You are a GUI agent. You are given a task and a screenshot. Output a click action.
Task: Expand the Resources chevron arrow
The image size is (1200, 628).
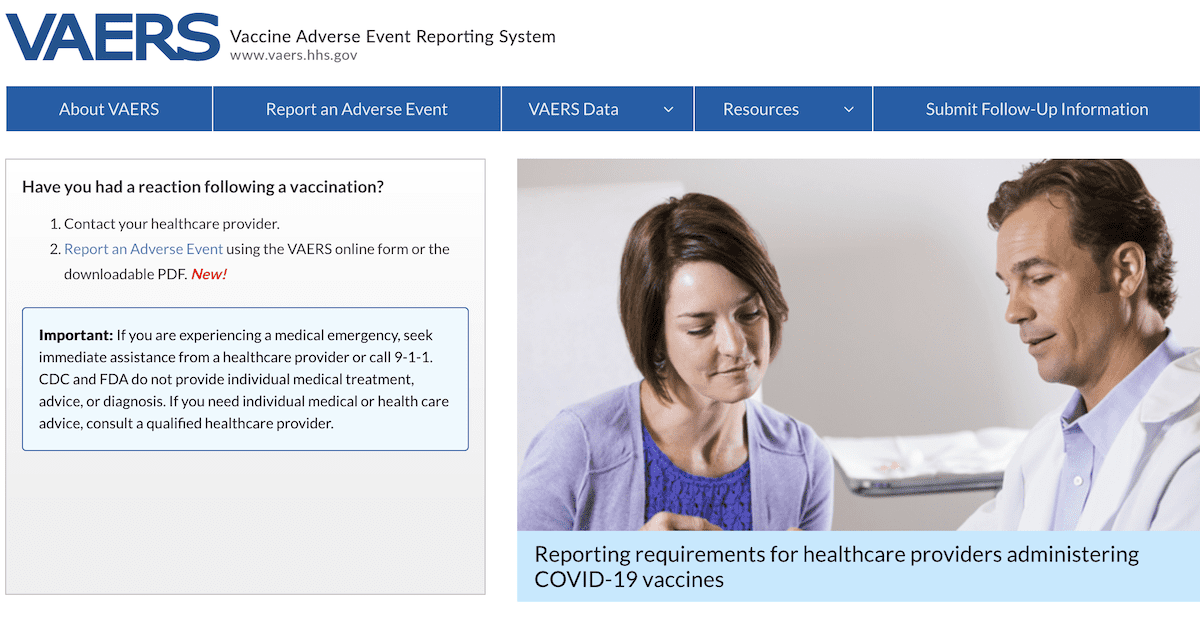(x=849, y=110)
